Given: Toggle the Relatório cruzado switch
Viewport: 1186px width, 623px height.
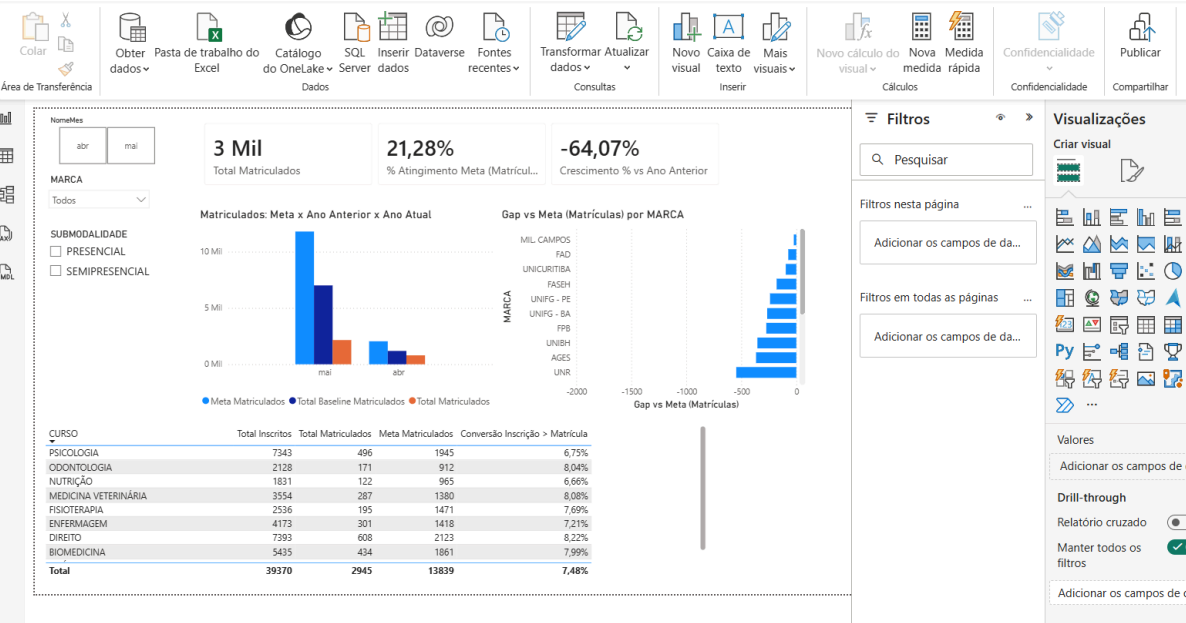Looking at the screenshot, I should click(x=1176, y=522).
